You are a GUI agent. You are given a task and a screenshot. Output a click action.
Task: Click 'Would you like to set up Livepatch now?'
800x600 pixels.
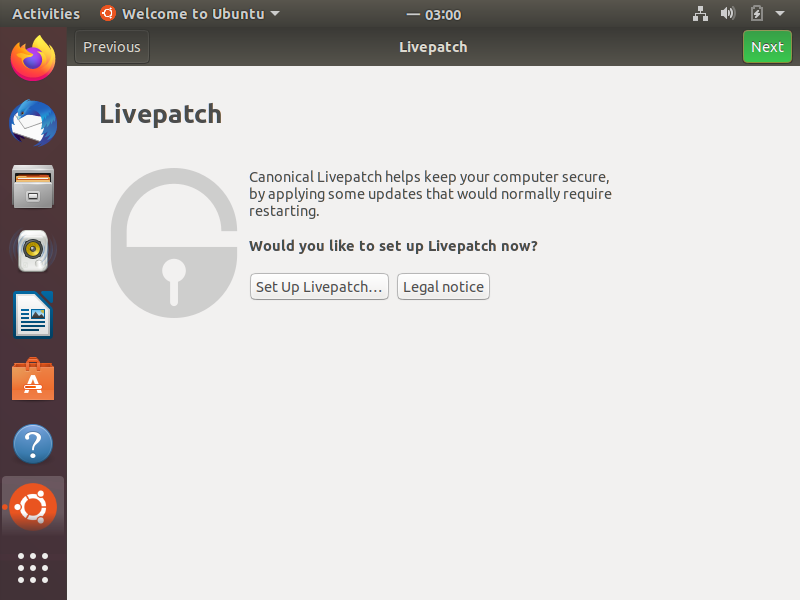click(393, 246)
